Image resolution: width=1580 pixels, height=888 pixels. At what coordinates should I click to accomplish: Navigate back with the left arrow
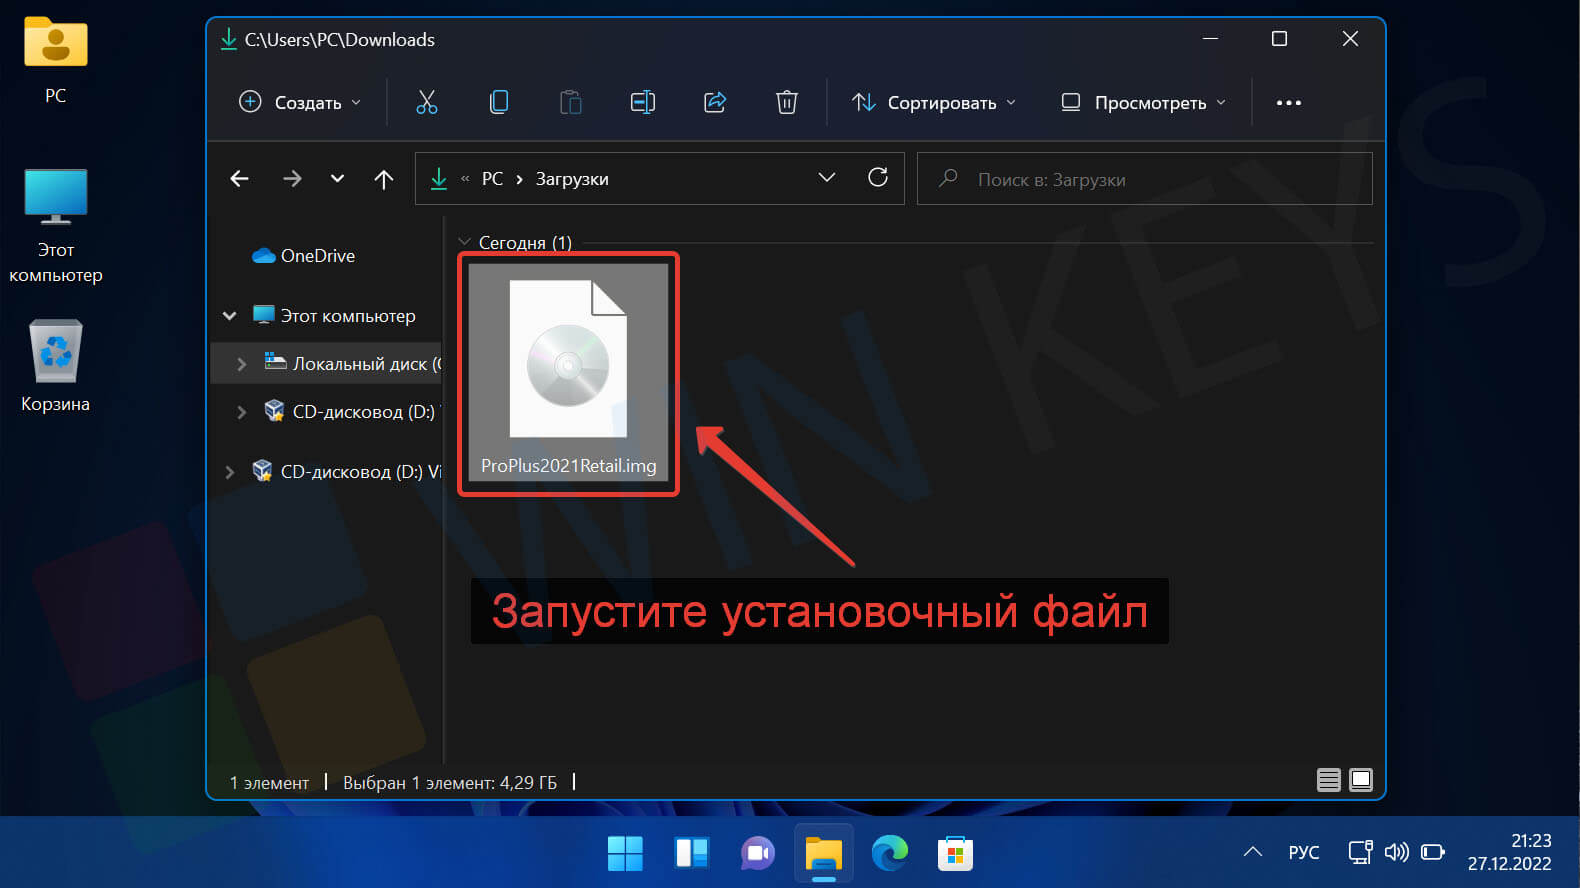click(240, 179)
